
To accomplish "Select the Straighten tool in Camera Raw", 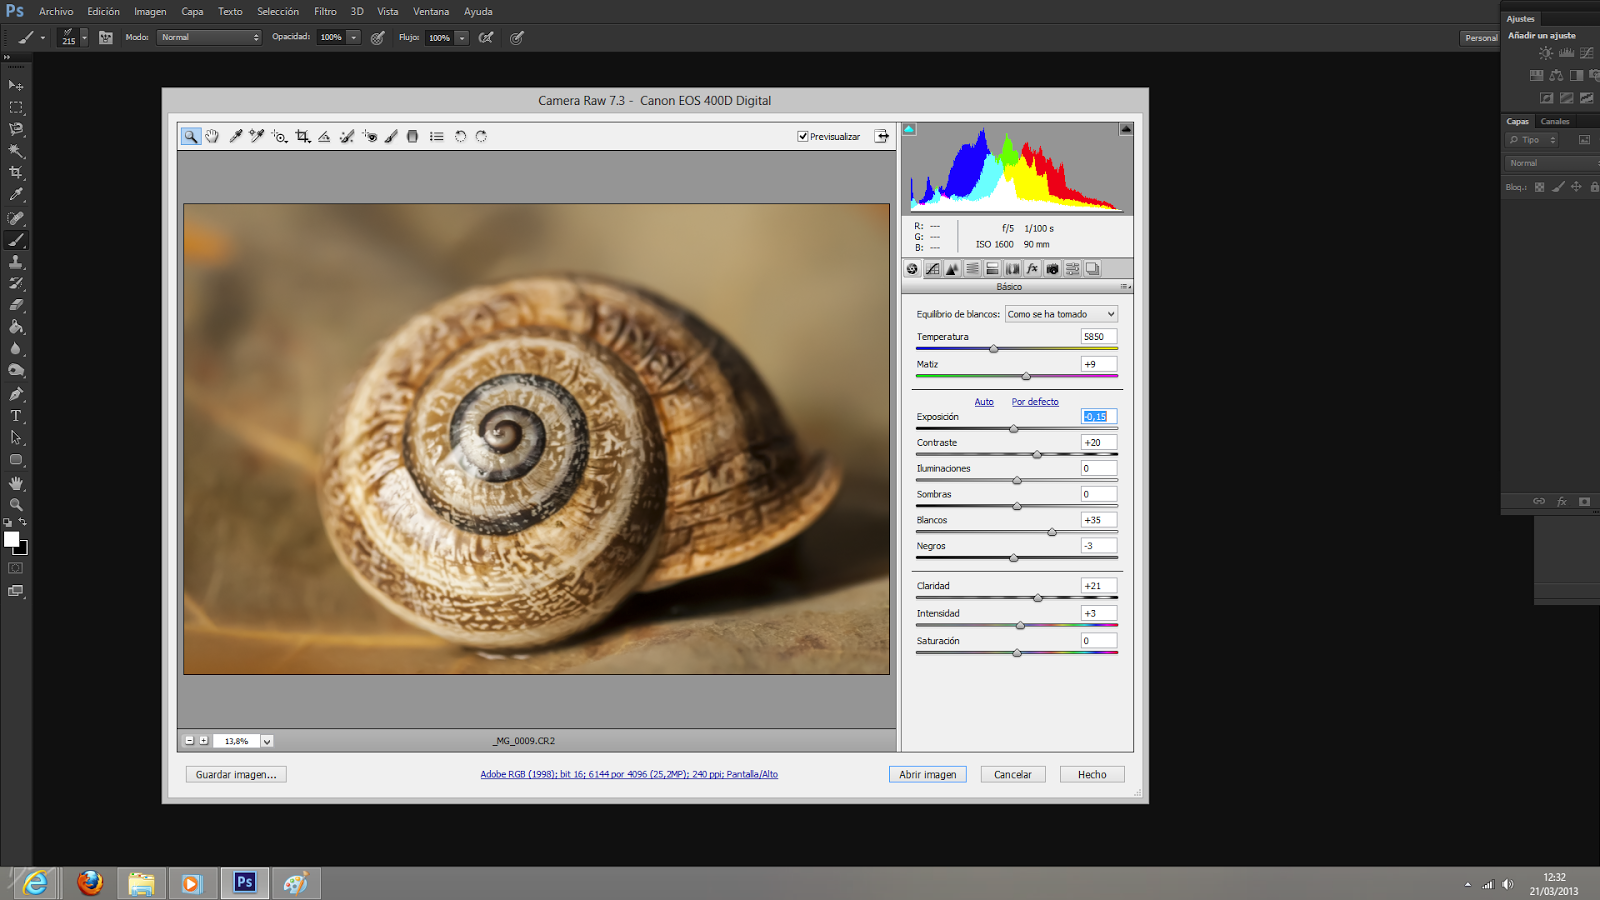I will point(324,136).
